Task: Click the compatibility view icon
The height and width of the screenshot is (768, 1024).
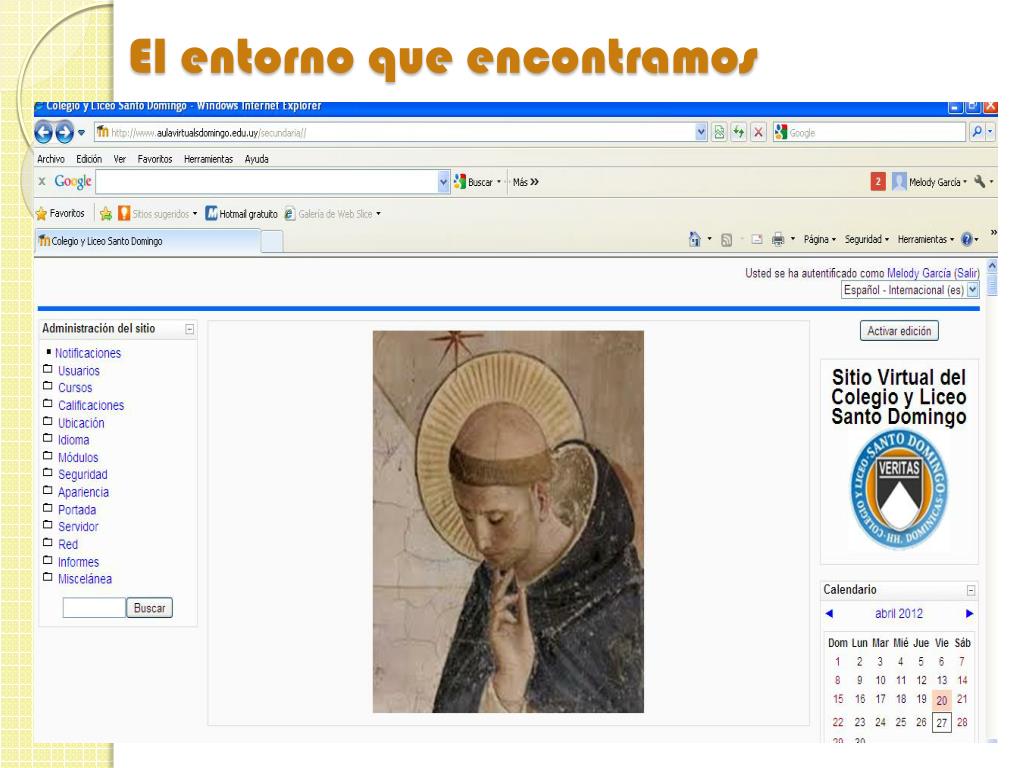Action: tap(719, 133)
